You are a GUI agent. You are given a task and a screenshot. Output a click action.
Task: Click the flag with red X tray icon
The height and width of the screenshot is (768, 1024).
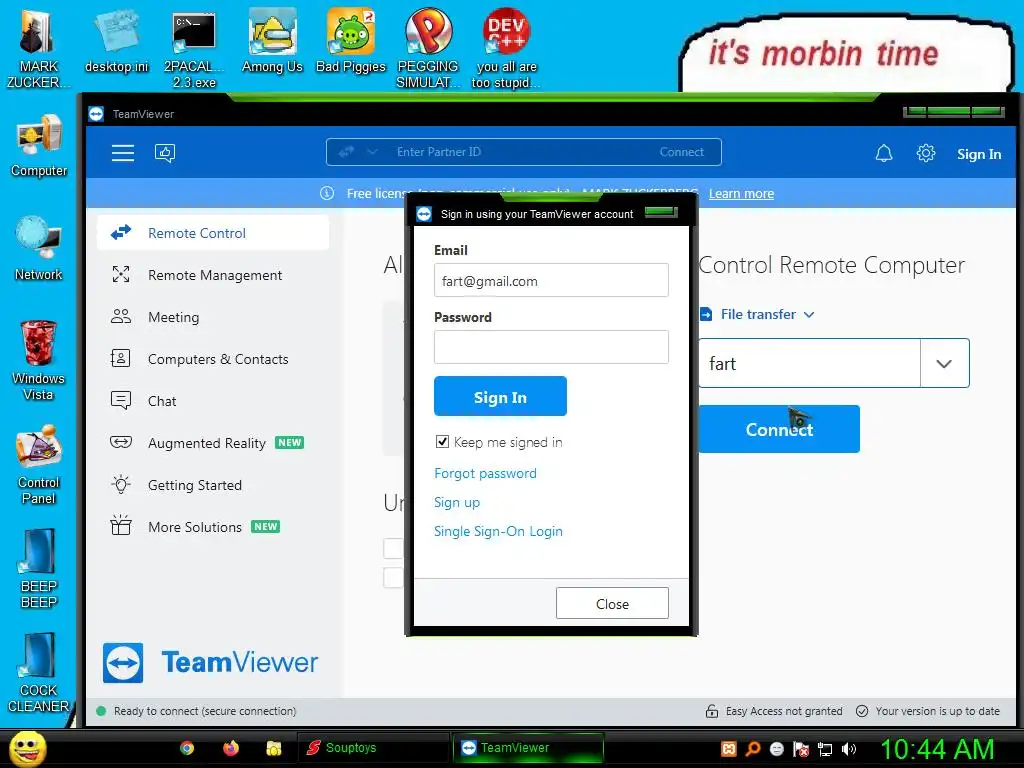point(801,749)
